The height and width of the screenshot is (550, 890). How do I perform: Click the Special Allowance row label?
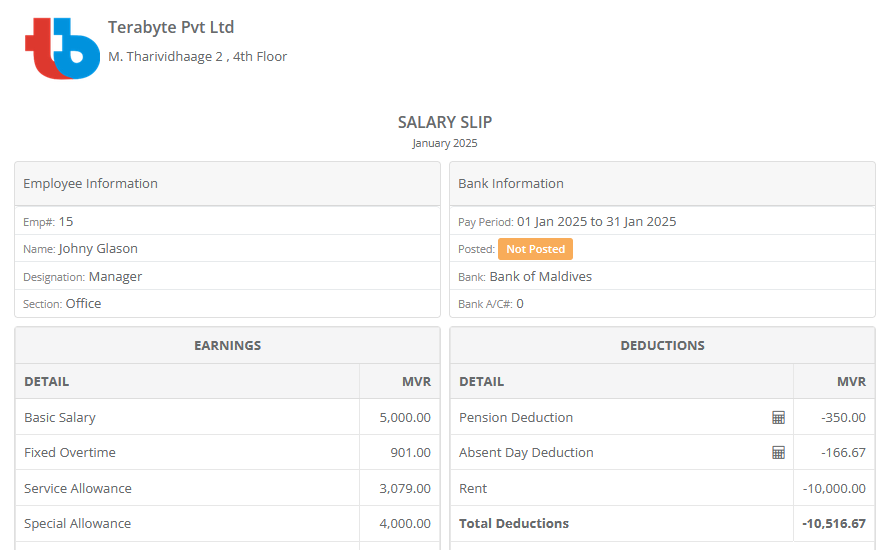tap(77, 524)
